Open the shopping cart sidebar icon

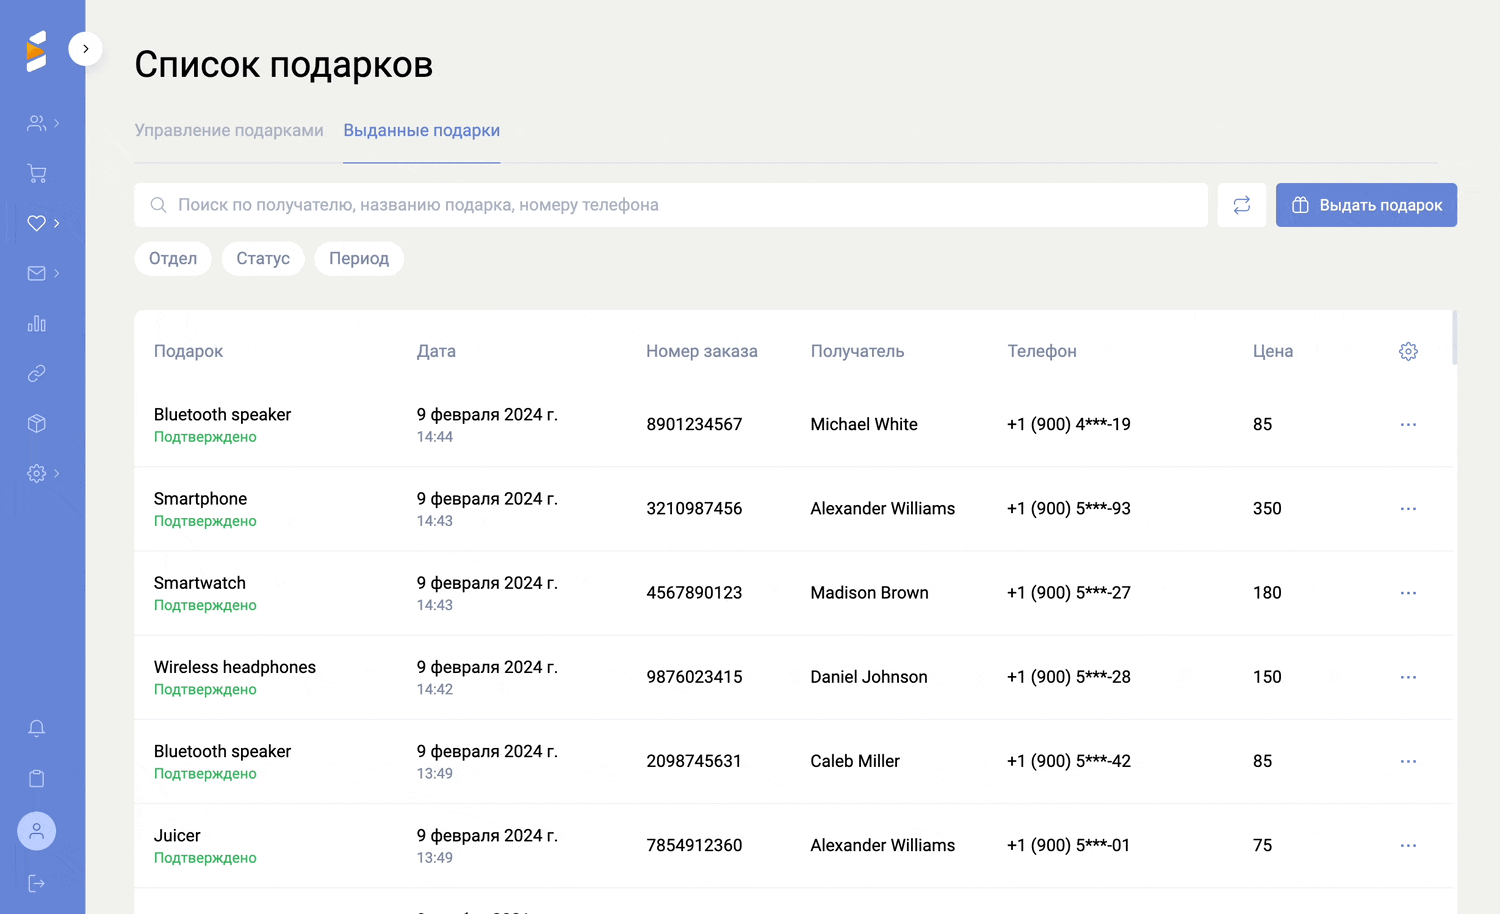tap(37, 174)
